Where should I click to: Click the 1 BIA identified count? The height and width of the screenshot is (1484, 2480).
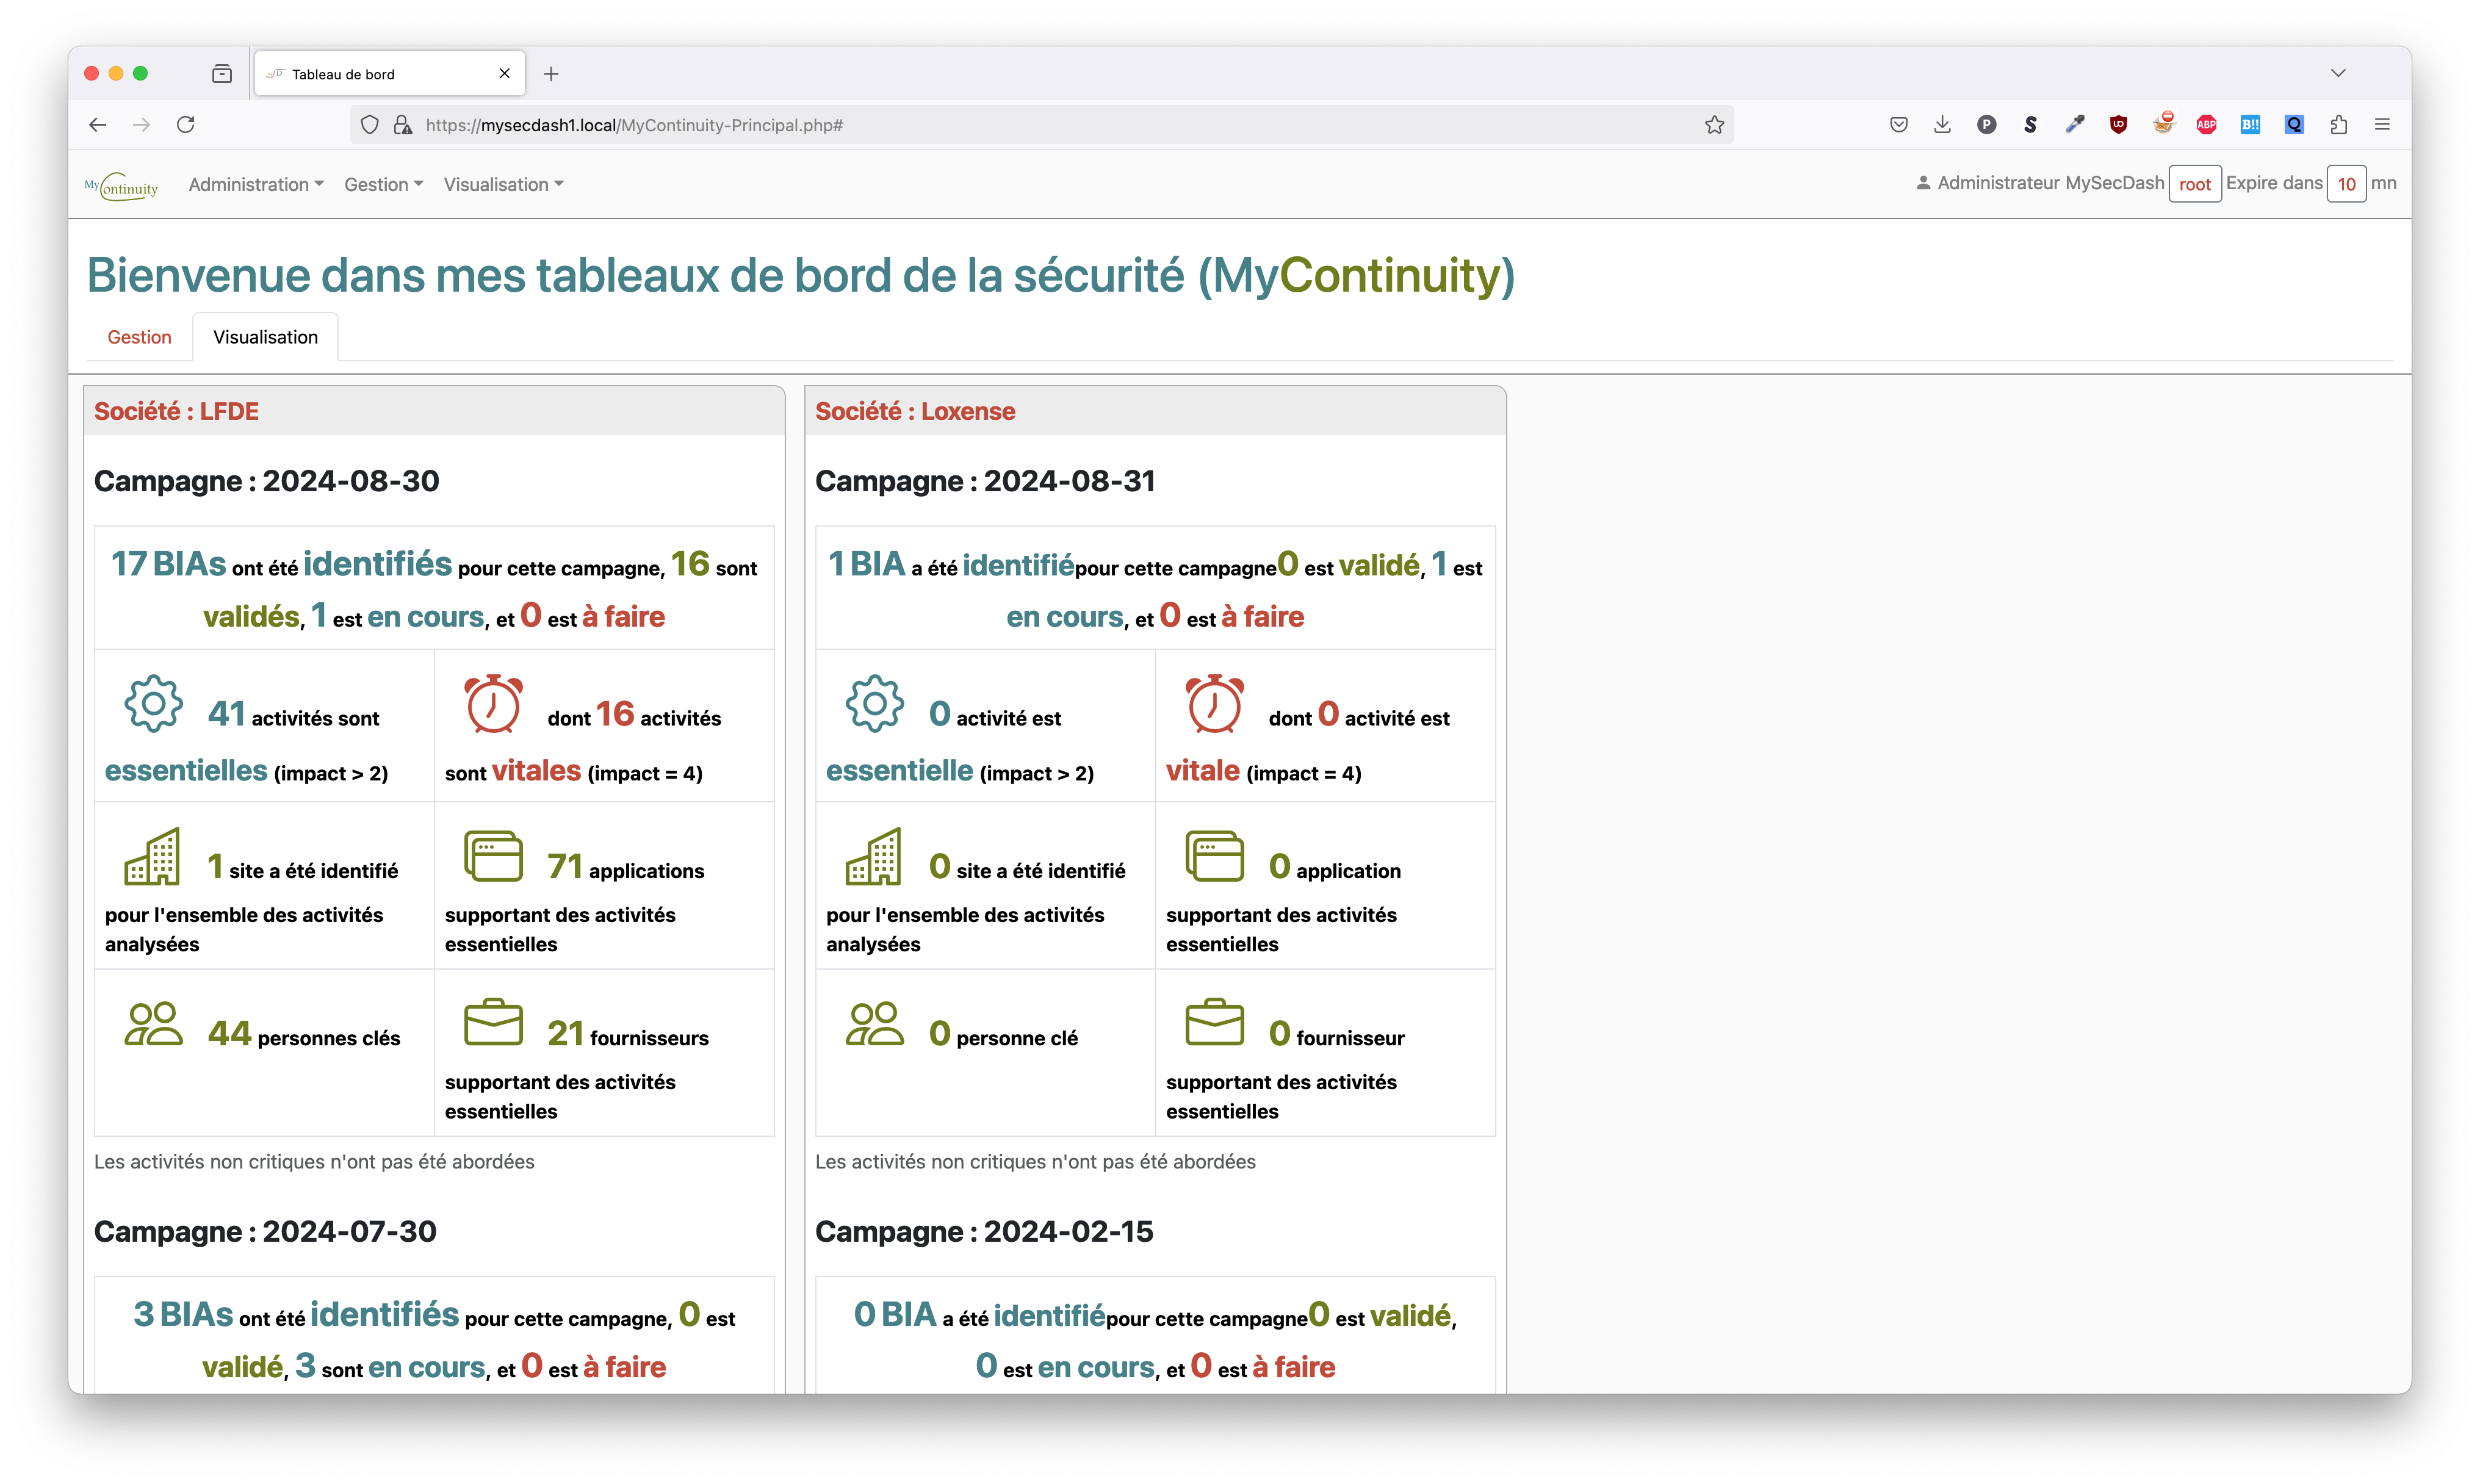pyautogui.click(x=866, y=564)
